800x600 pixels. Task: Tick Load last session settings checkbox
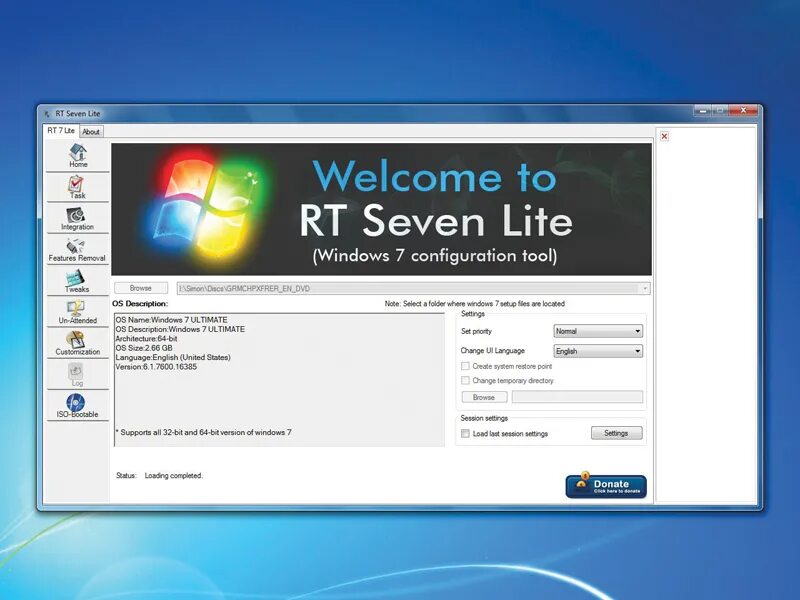(465, 434)
